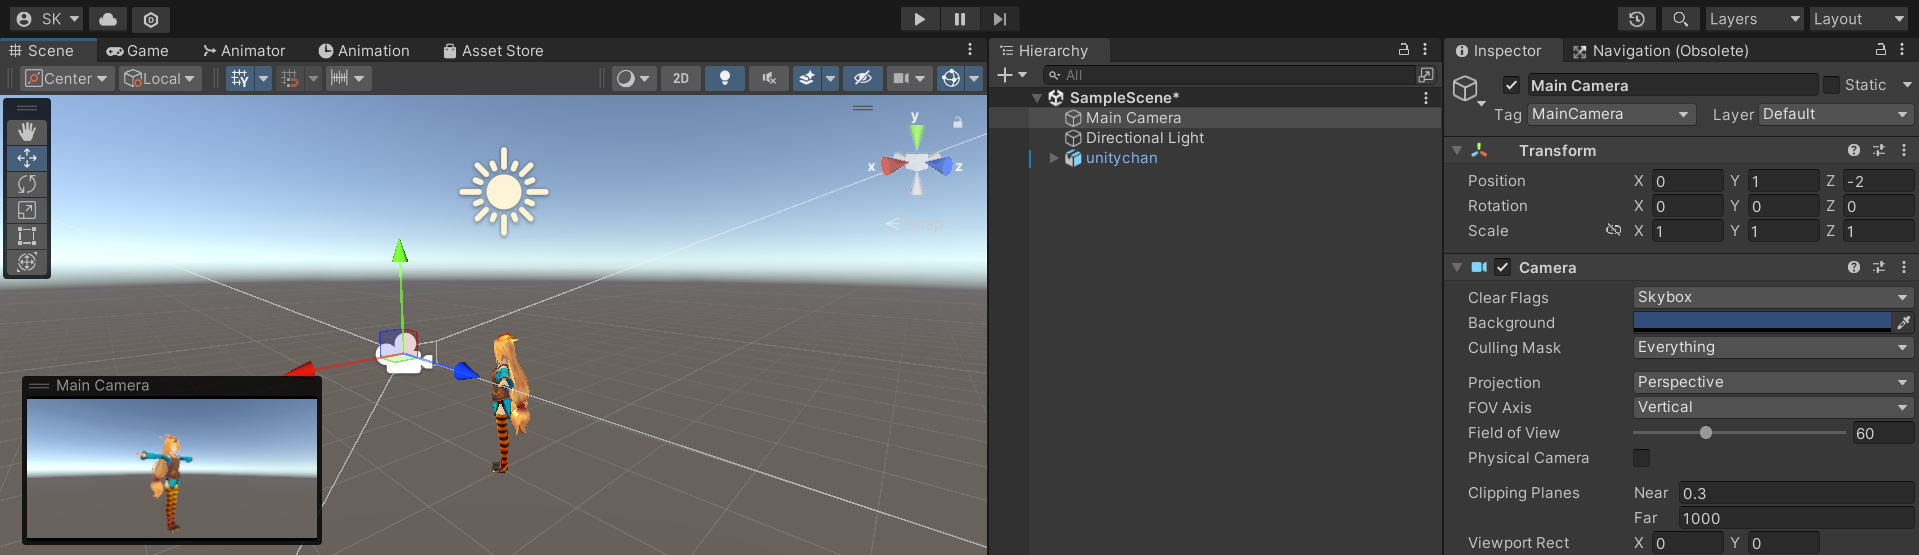Click the Hierarchy search field
The width and height of the screenshot is (1919, 555).
(1228, 75)
